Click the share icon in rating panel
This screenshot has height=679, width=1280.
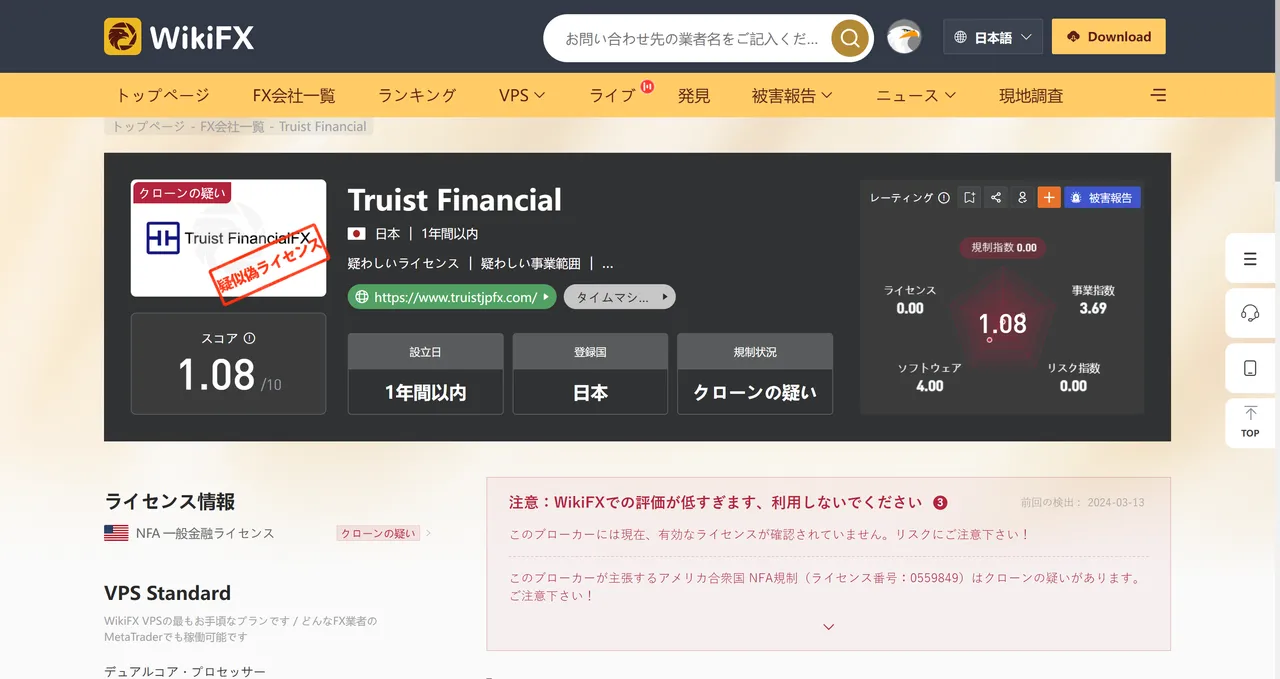[995, 198]
